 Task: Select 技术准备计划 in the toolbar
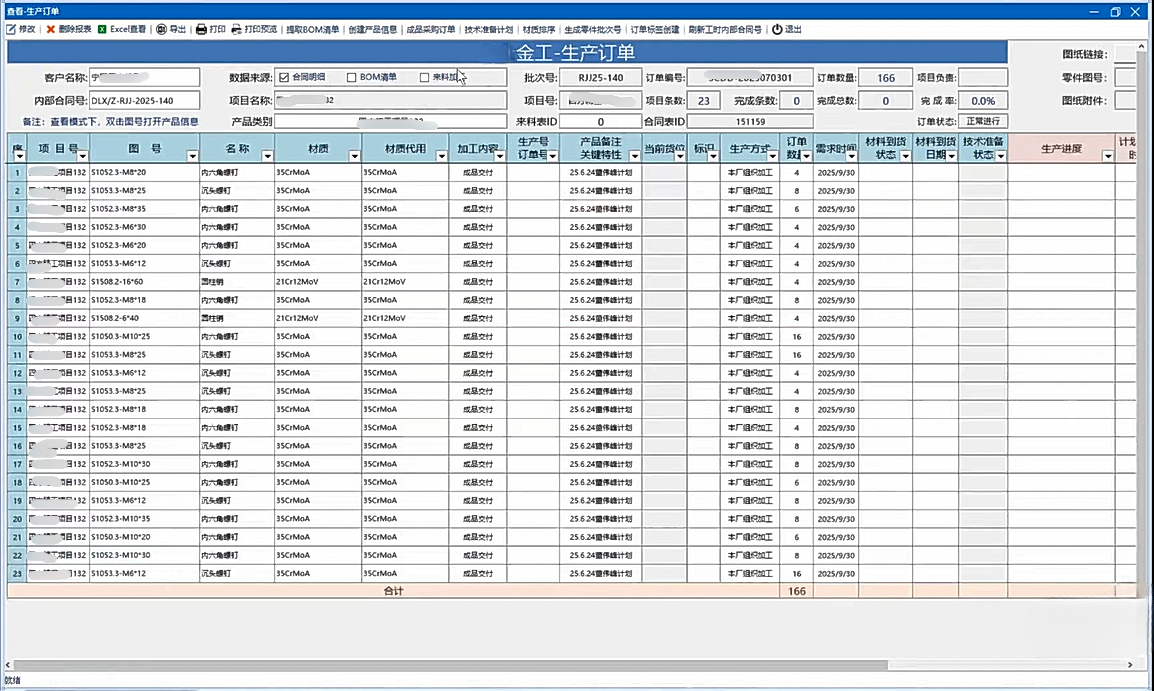pyautogui.click(x=488, y=30)
